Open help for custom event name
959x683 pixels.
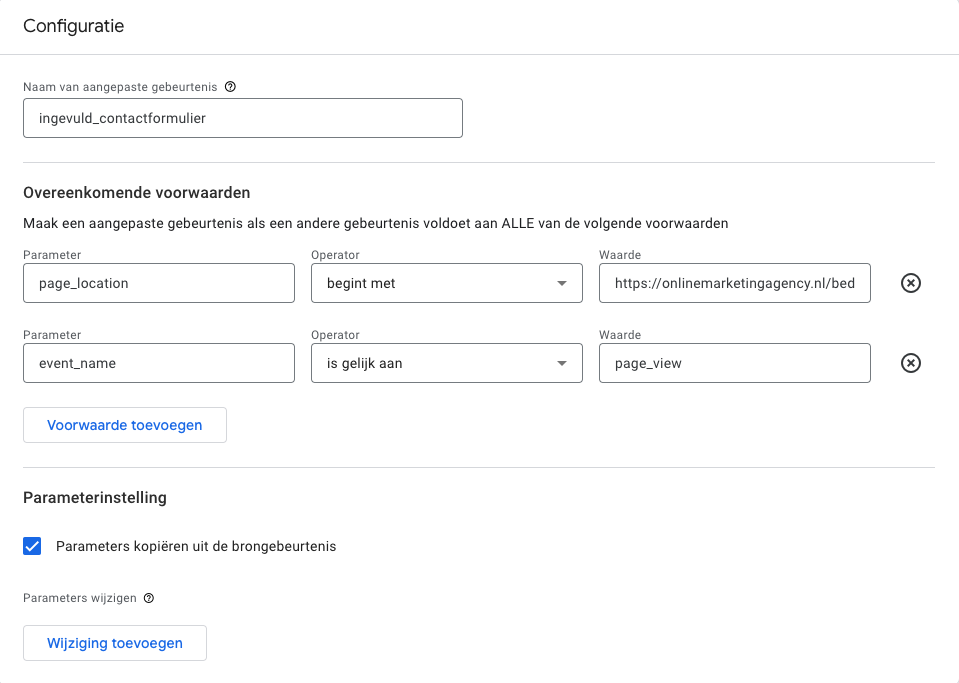(x=231, y=87)
